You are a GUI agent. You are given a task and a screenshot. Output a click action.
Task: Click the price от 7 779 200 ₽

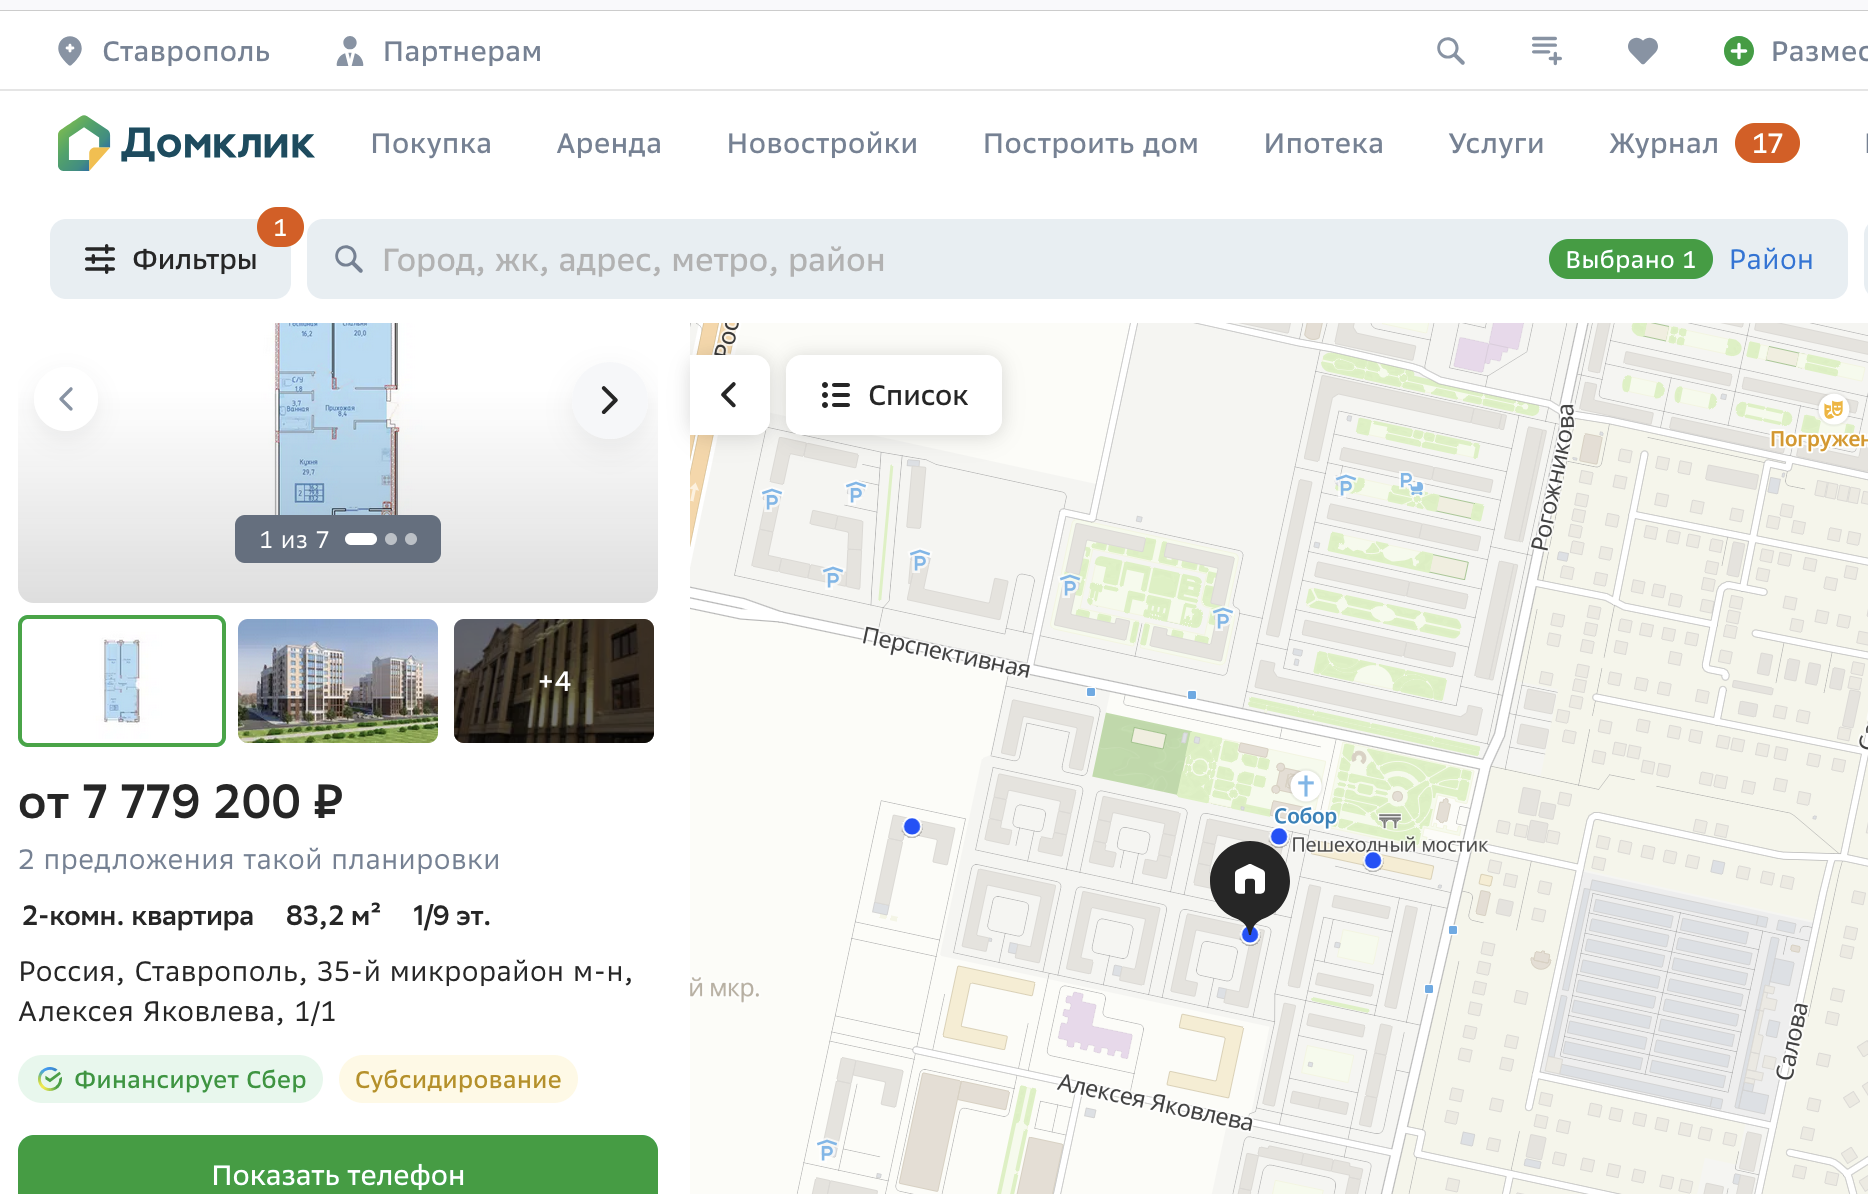[x=181, y=801]
